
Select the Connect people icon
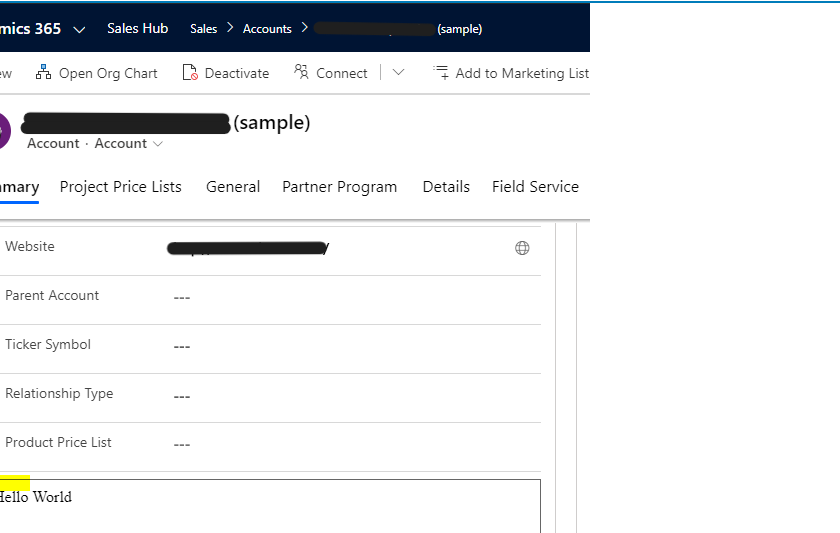(x=301, y=72)
